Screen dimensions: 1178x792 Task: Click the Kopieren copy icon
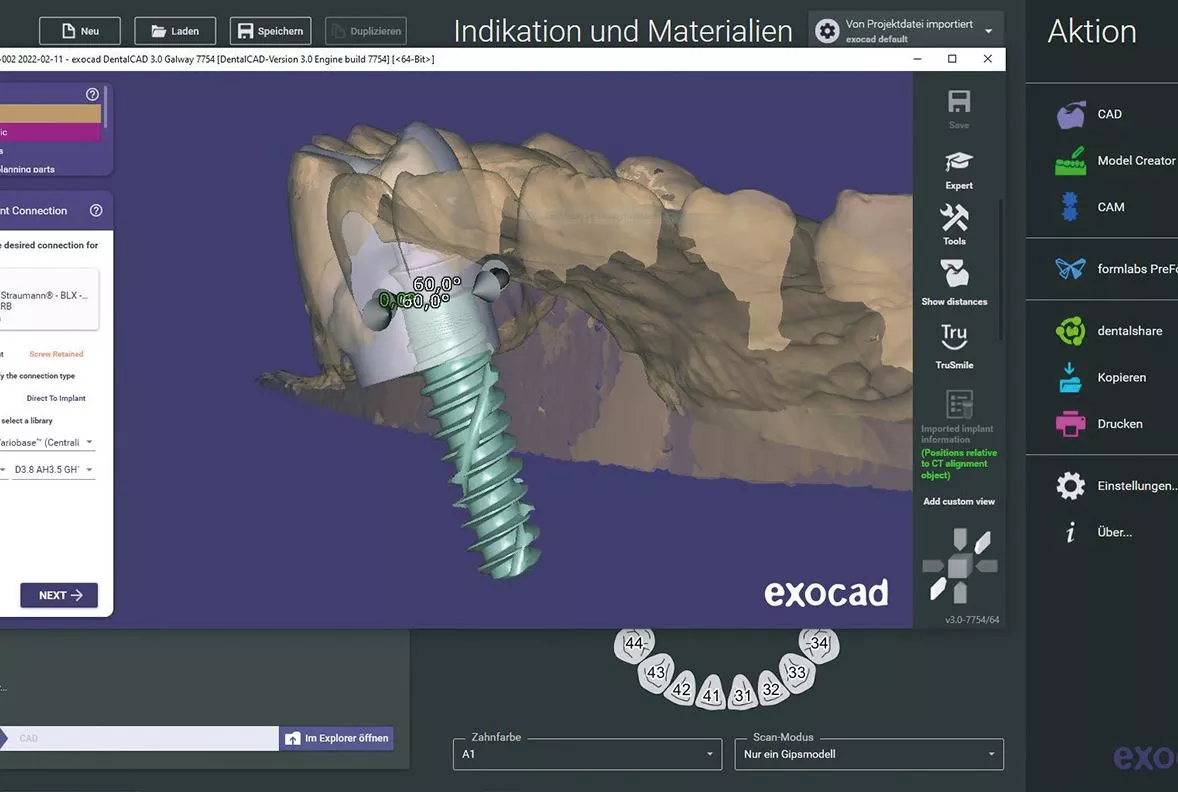pyautogui.click(x=1070, y=377)
